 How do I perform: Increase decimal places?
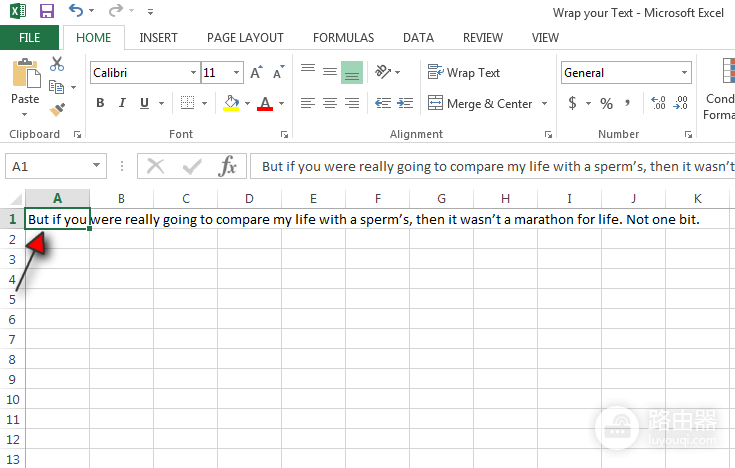pos(658,103)
